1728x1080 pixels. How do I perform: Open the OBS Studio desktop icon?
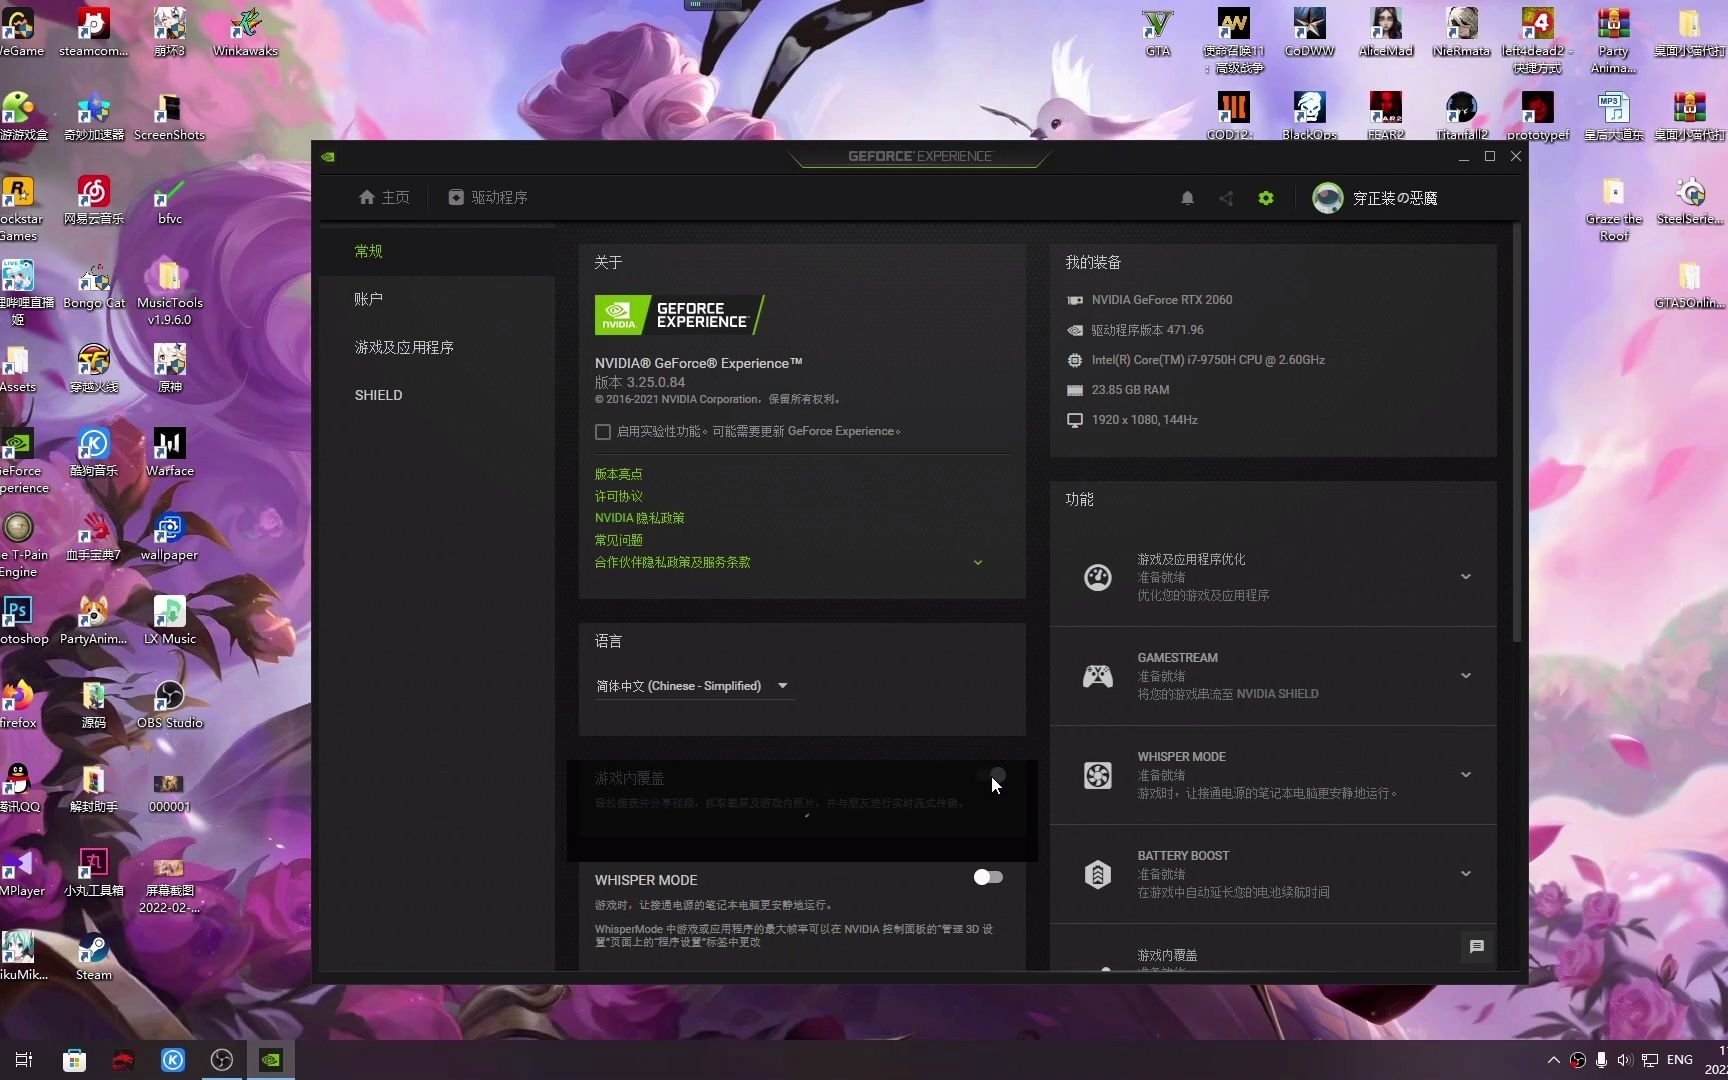pos(169,704)
